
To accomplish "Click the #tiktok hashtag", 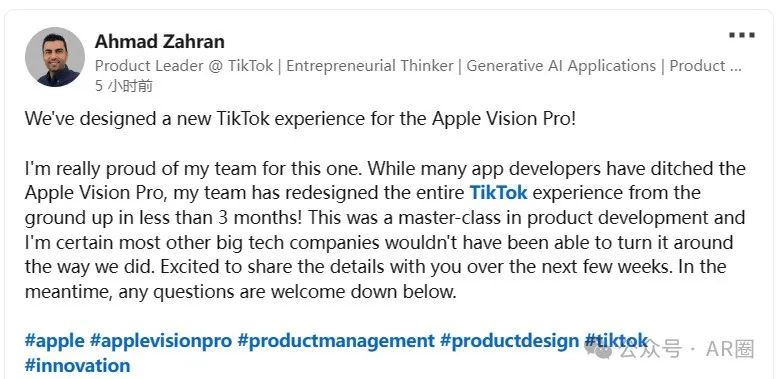I will coord(616,341).
